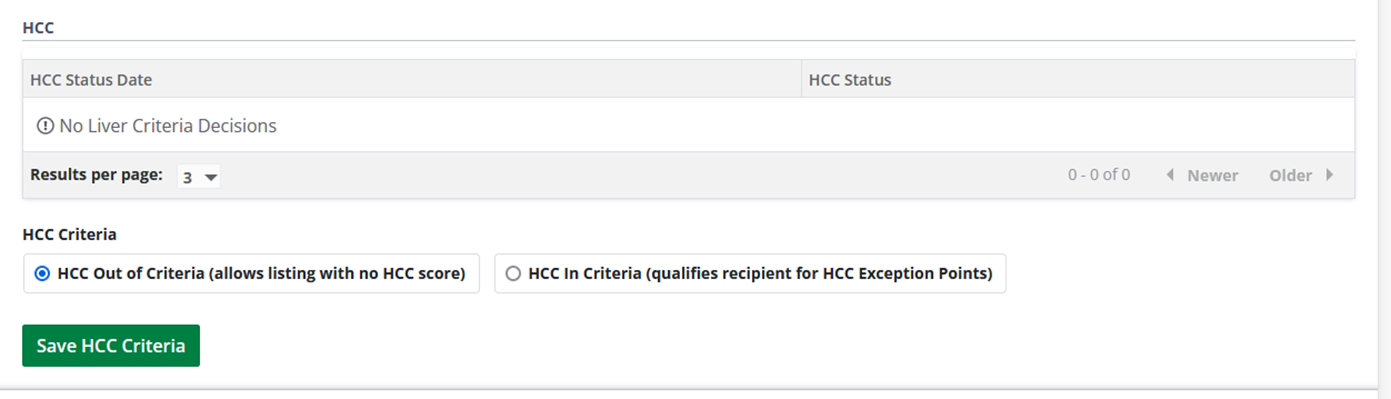Select the HCC Out of Criteria radio button
Image resolution: width=1391 pixels, height=399 pixels.
[x=42, y=274]
